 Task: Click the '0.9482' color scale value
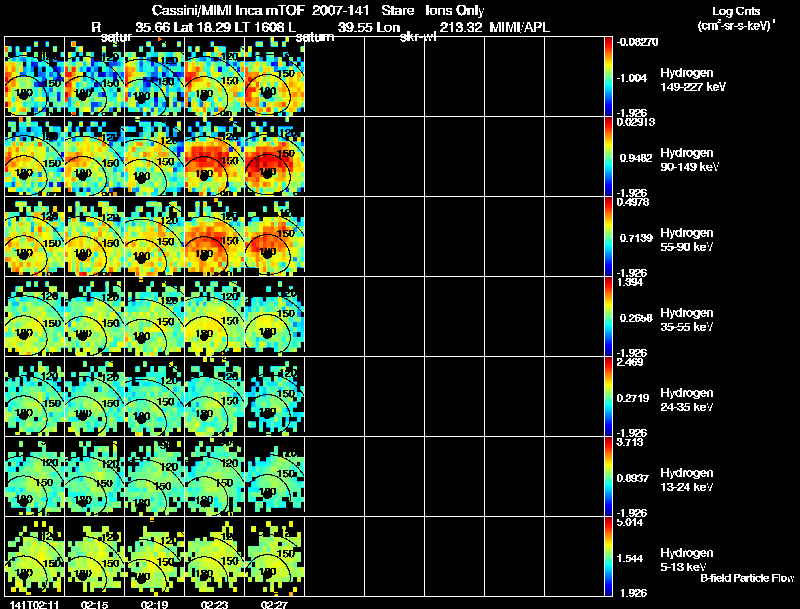(636, 158)
